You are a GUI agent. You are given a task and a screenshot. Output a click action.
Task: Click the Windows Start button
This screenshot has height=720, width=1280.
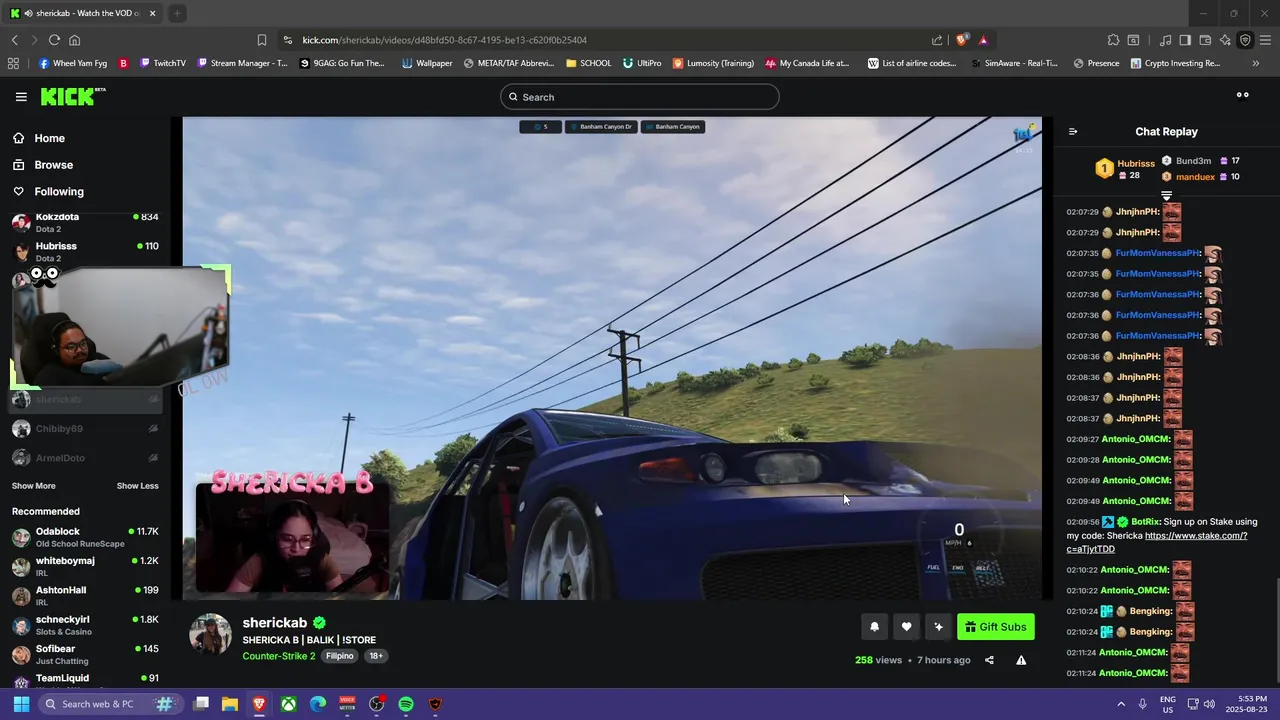point(21,704)
